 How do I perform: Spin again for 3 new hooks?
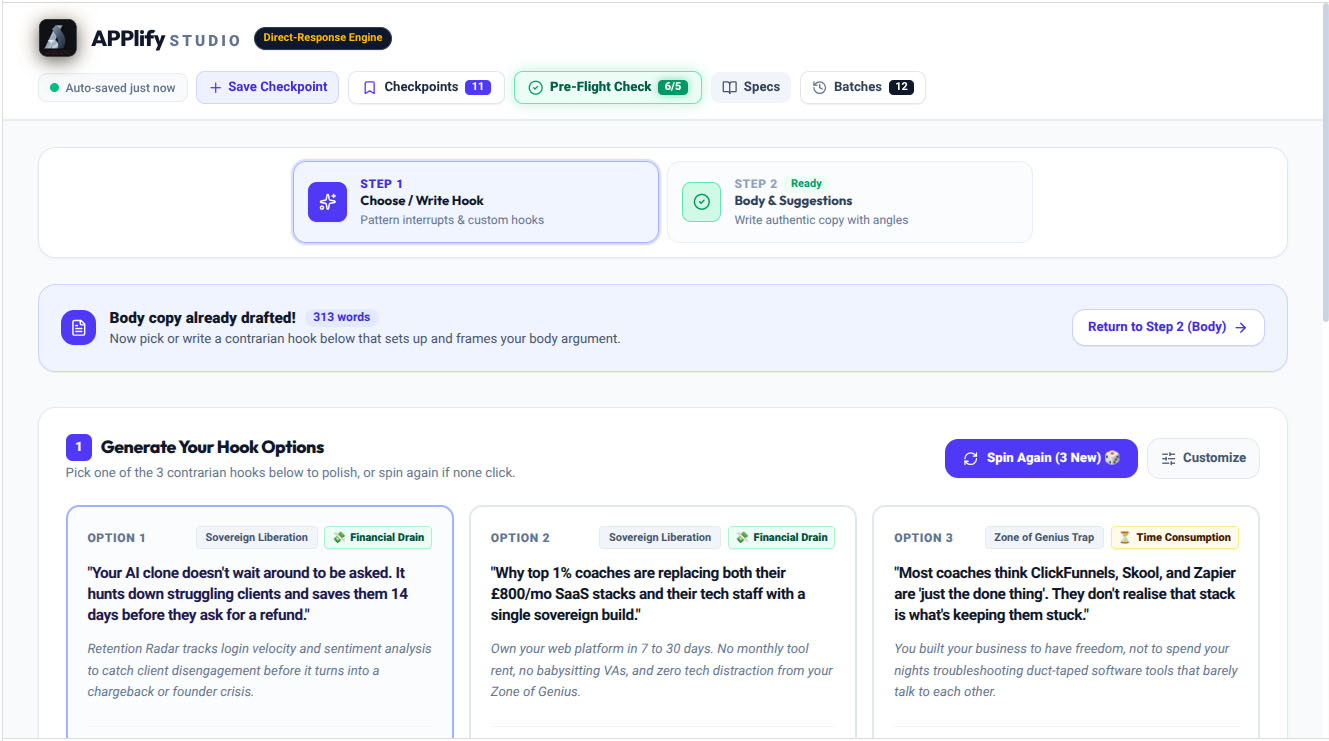[x=1041, y=459]
